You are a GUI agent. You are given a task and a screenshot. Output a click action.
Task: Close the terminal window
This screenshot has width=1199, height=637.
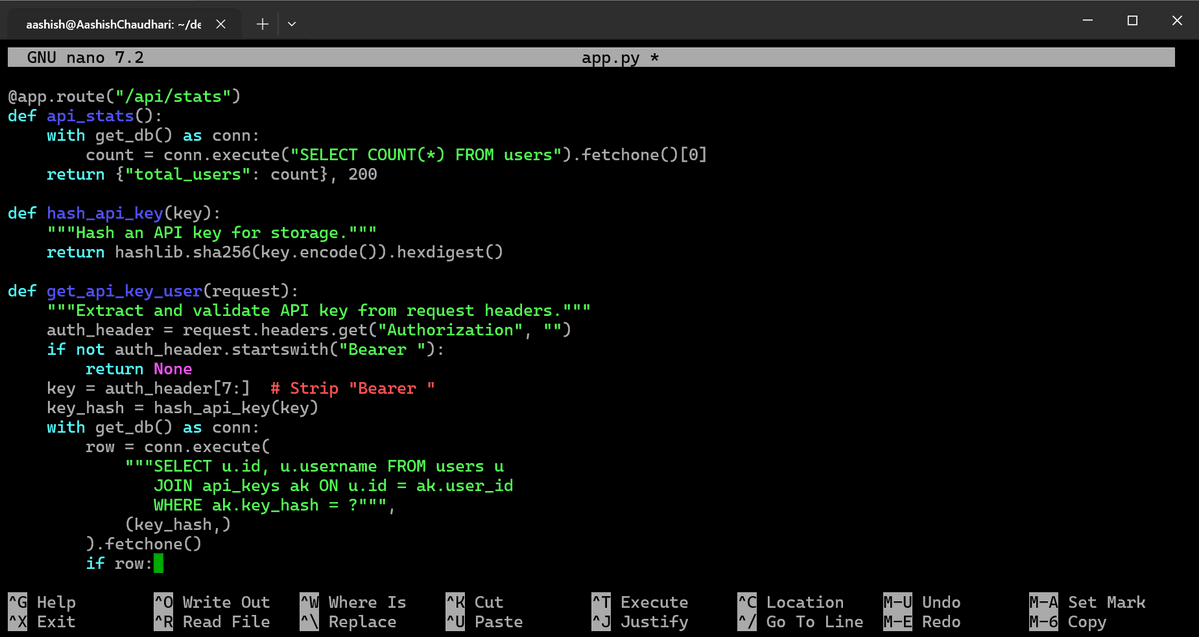coord(1177,21)
